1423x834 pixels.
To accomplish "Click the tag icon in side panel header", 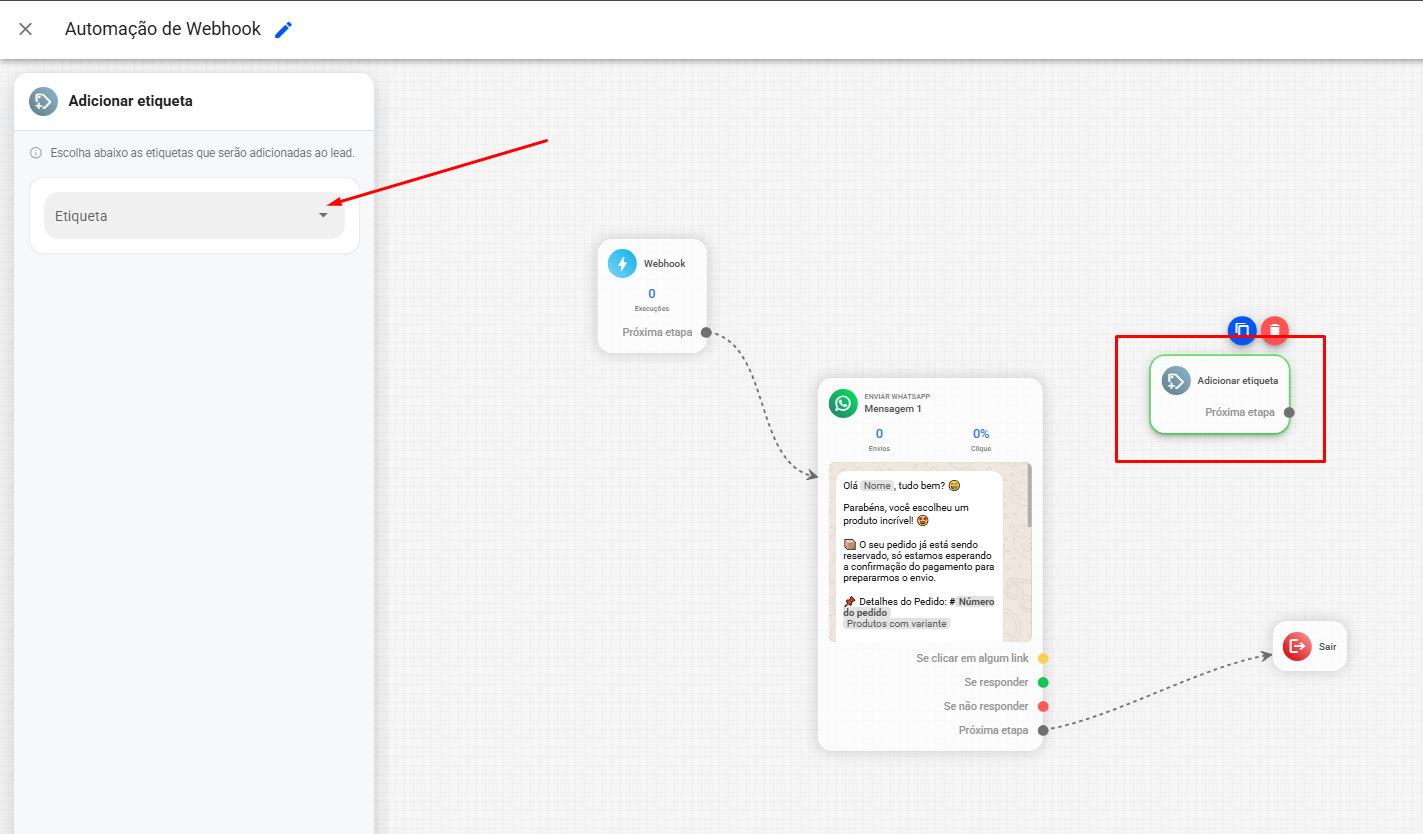I will click(43, 101).
